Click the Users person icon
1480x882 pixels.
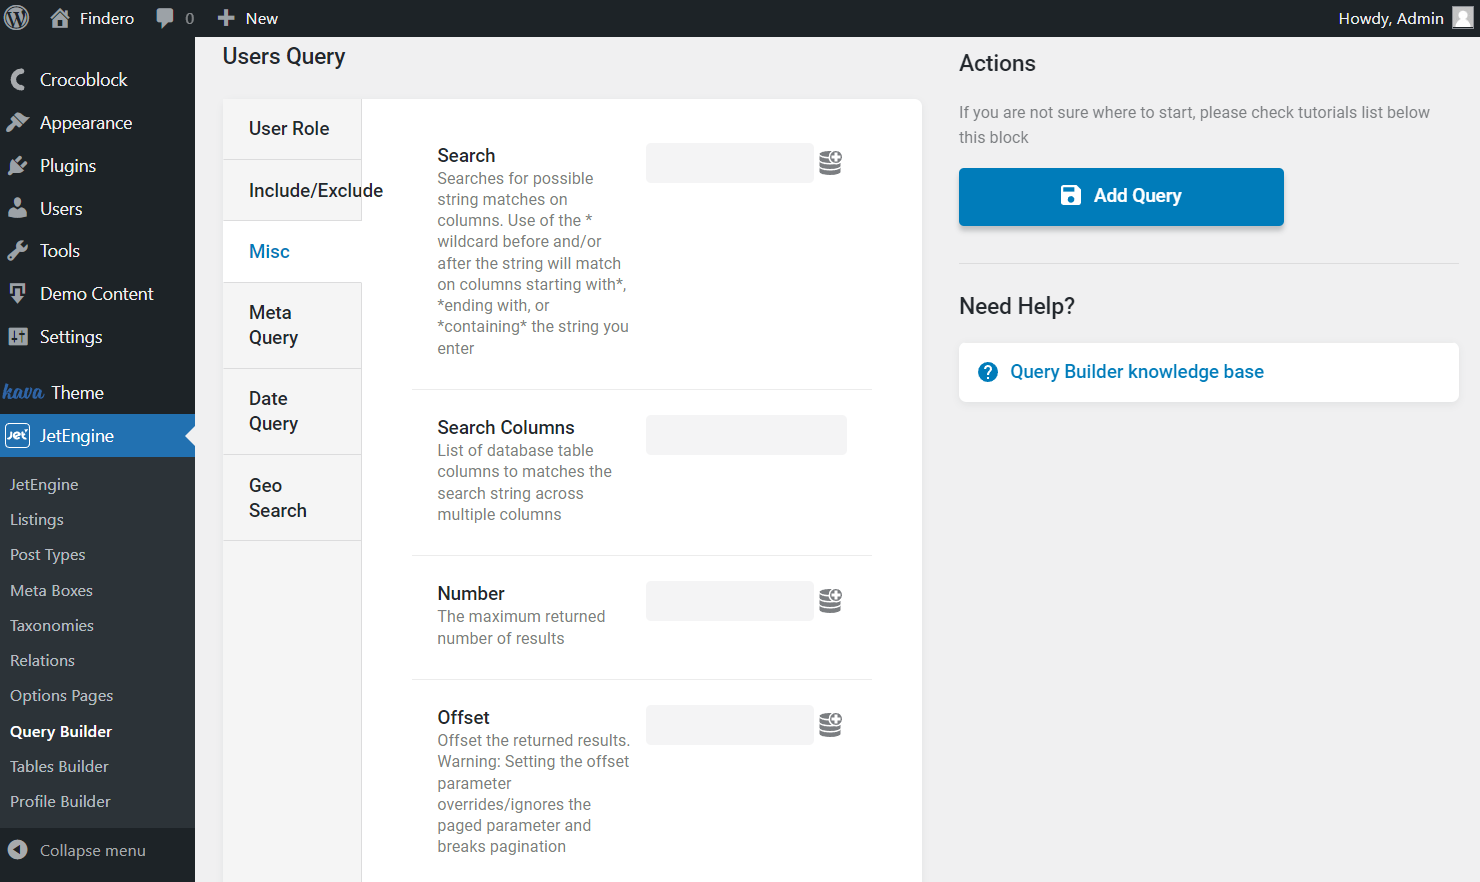(x=18, y=208)
